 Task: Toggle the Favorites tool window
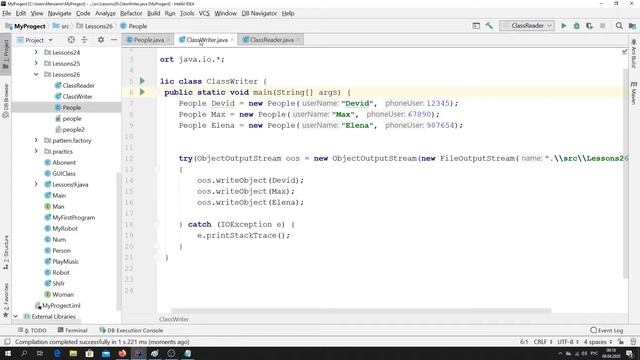tap(6, 300)
